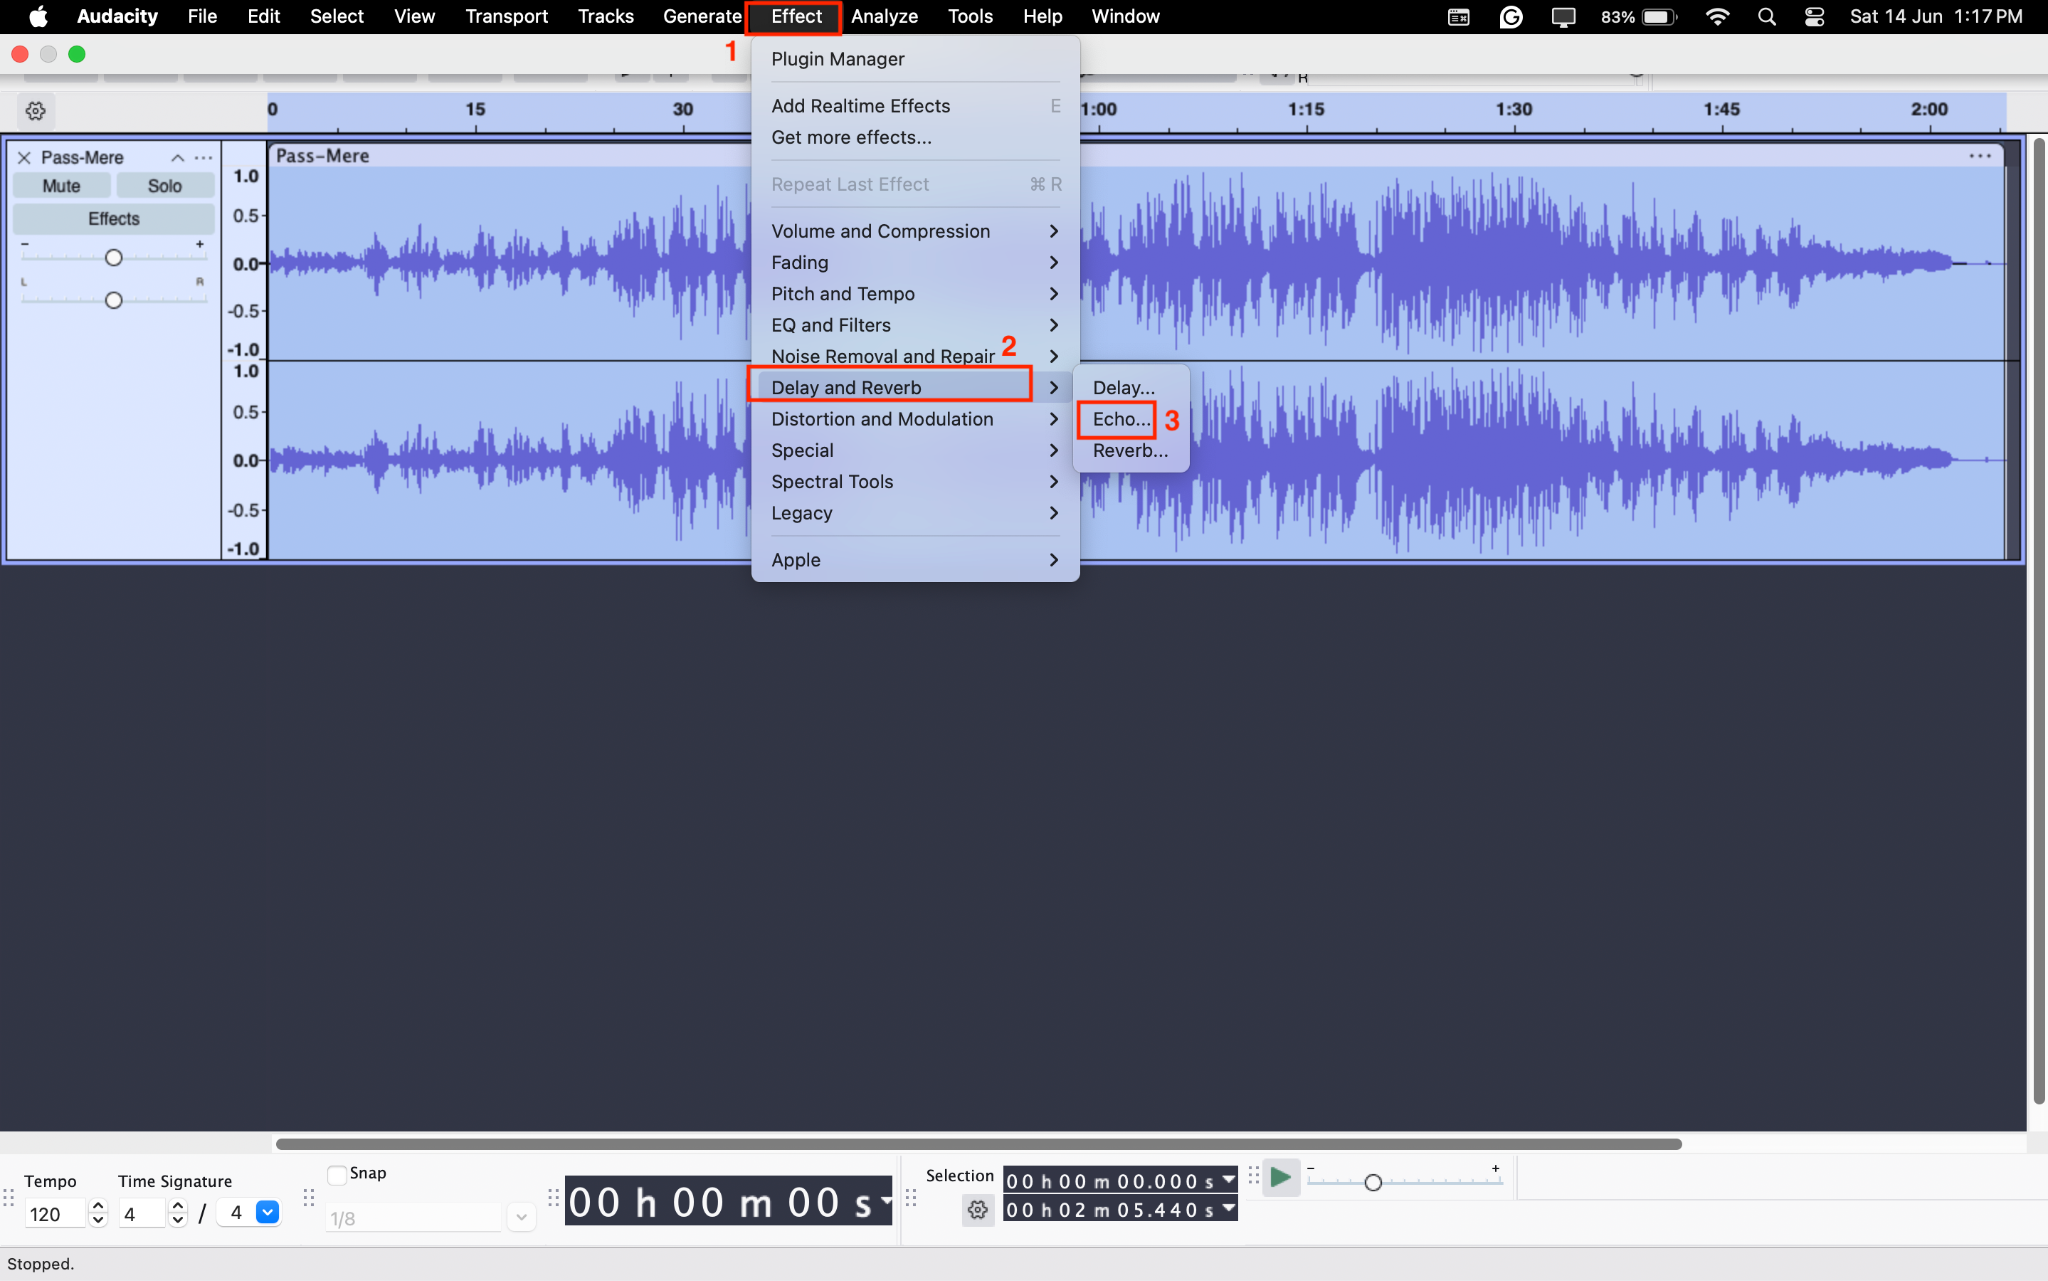Click the horizontal scrollbar under the tracks
This screenshot has width=2048, height=1281.
[978, 1143]
